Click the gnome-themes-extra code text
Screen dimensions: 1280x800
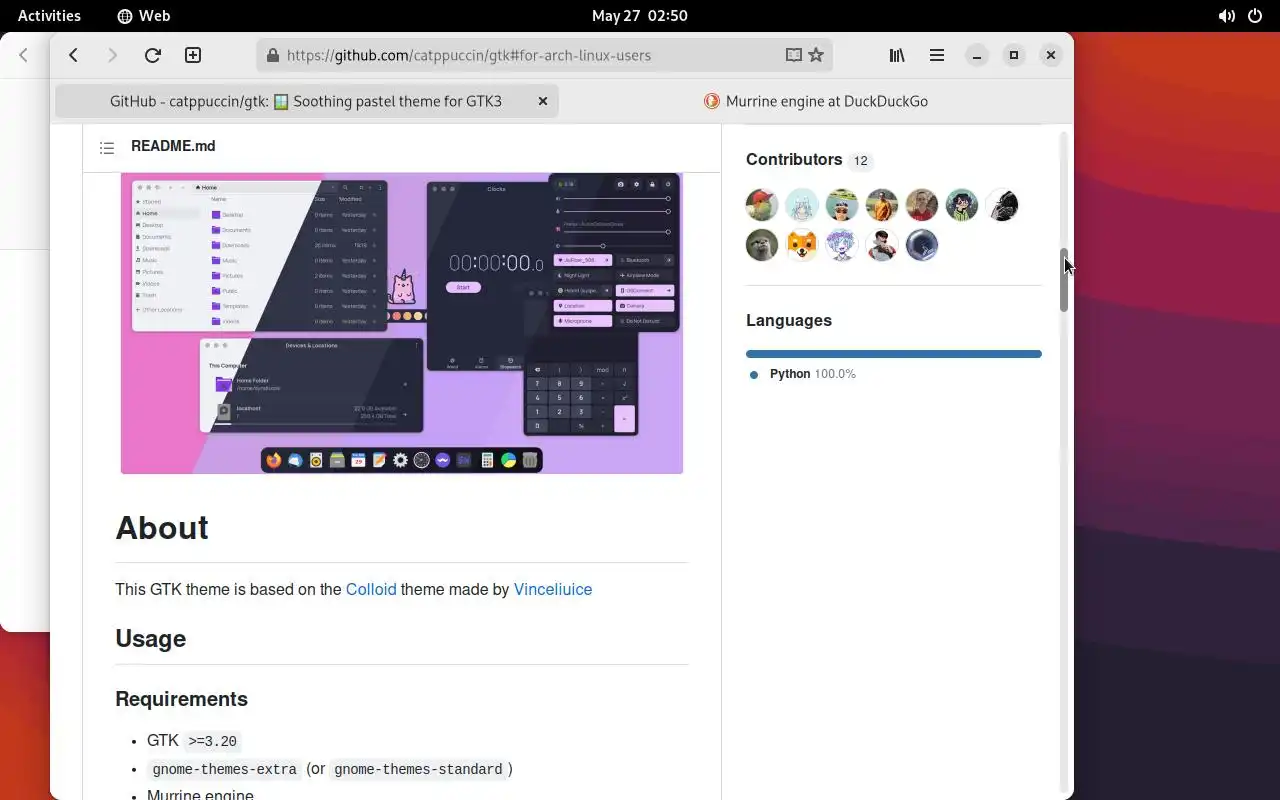[x=224, y=769]
